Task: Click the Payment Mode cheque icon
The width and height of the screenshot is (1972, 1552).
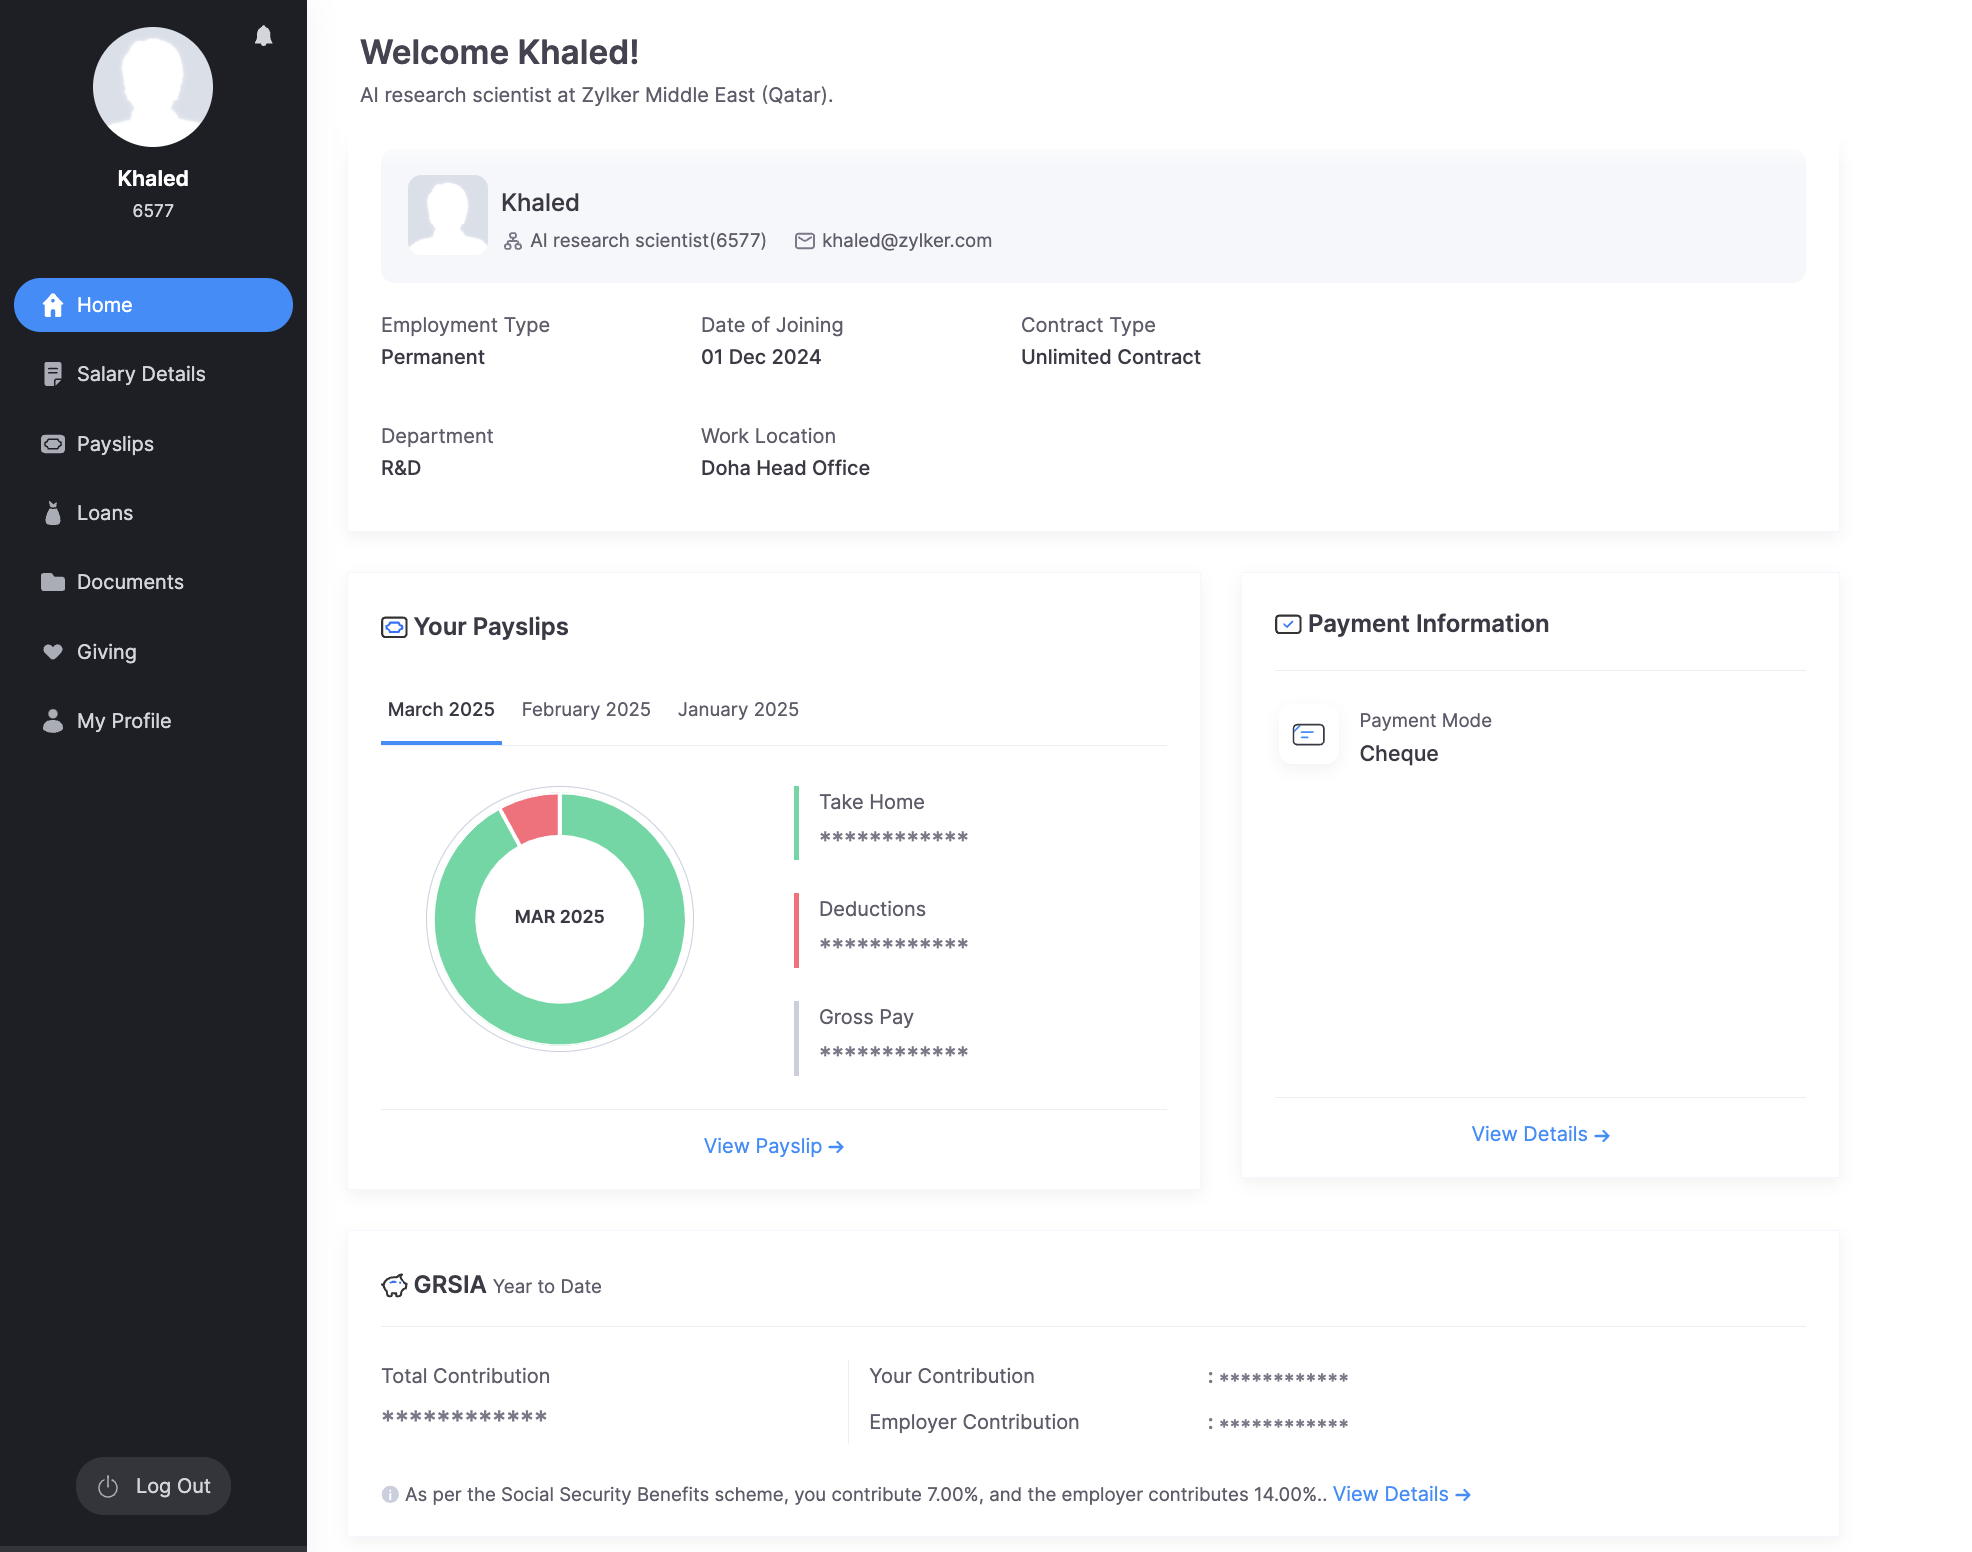Action: (1308, 735)
